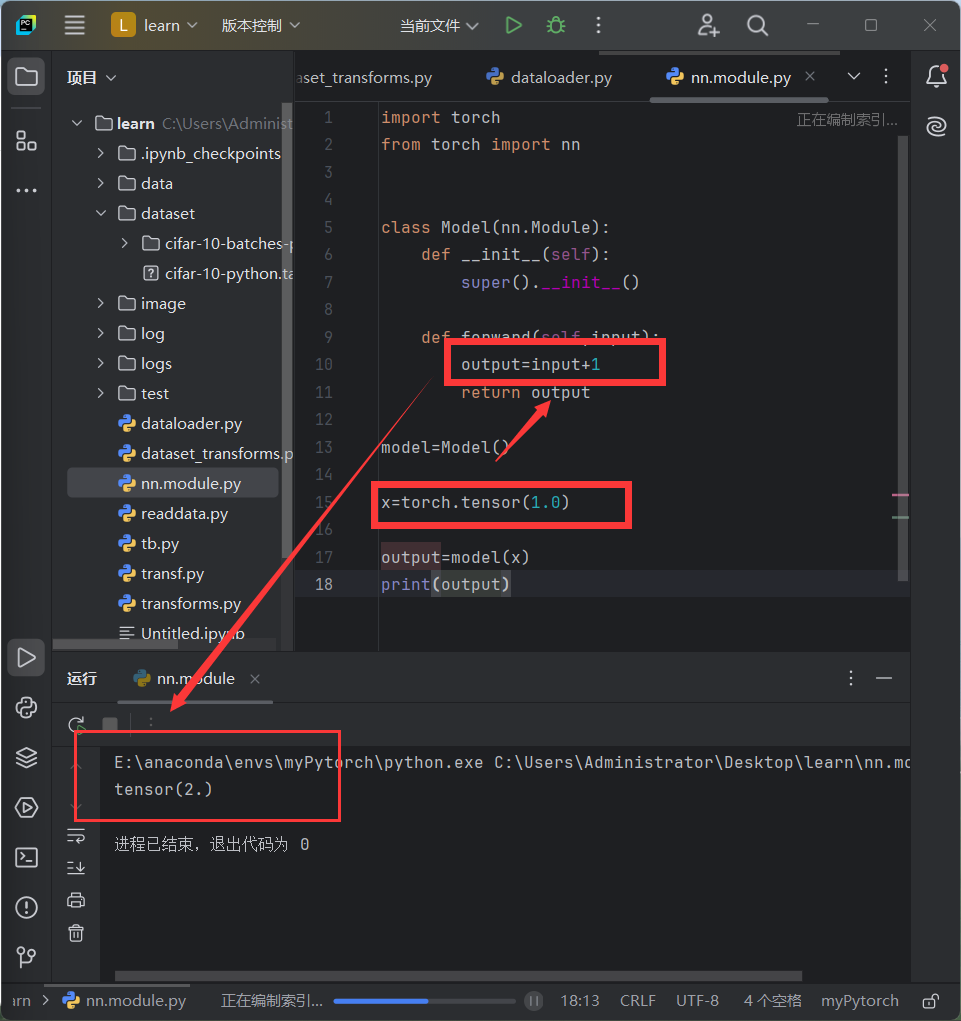Print the console output icon
The height and width of the screenshot is (1021, 961).
pos(76,900)
